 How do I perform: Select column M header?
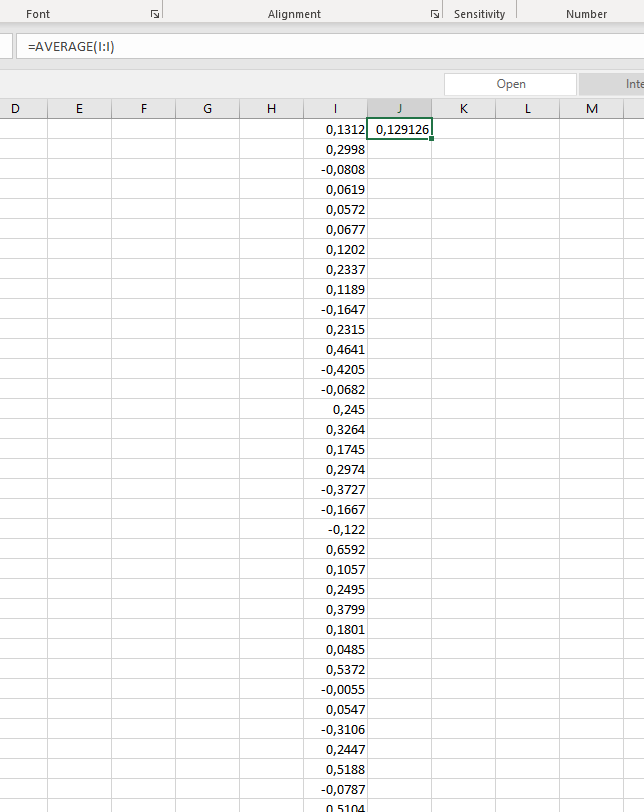(591, 109)
